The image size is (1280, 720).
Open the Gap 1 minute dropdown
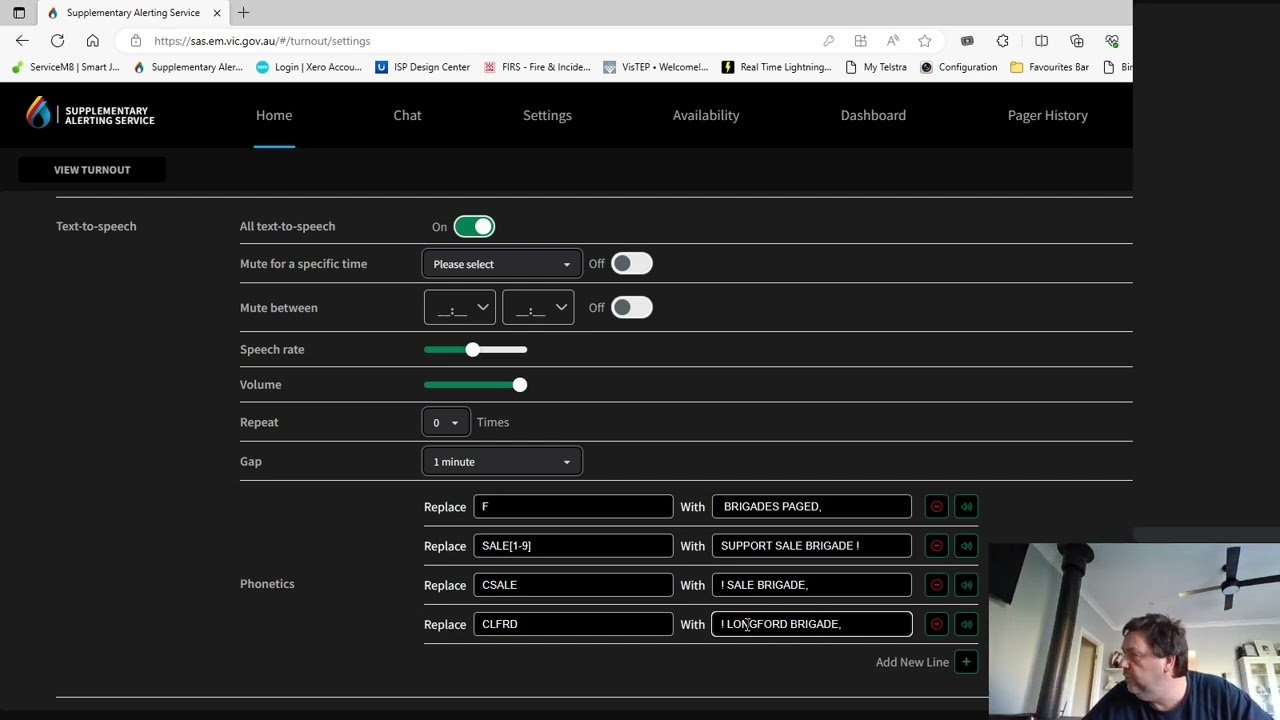click(502, 462)
